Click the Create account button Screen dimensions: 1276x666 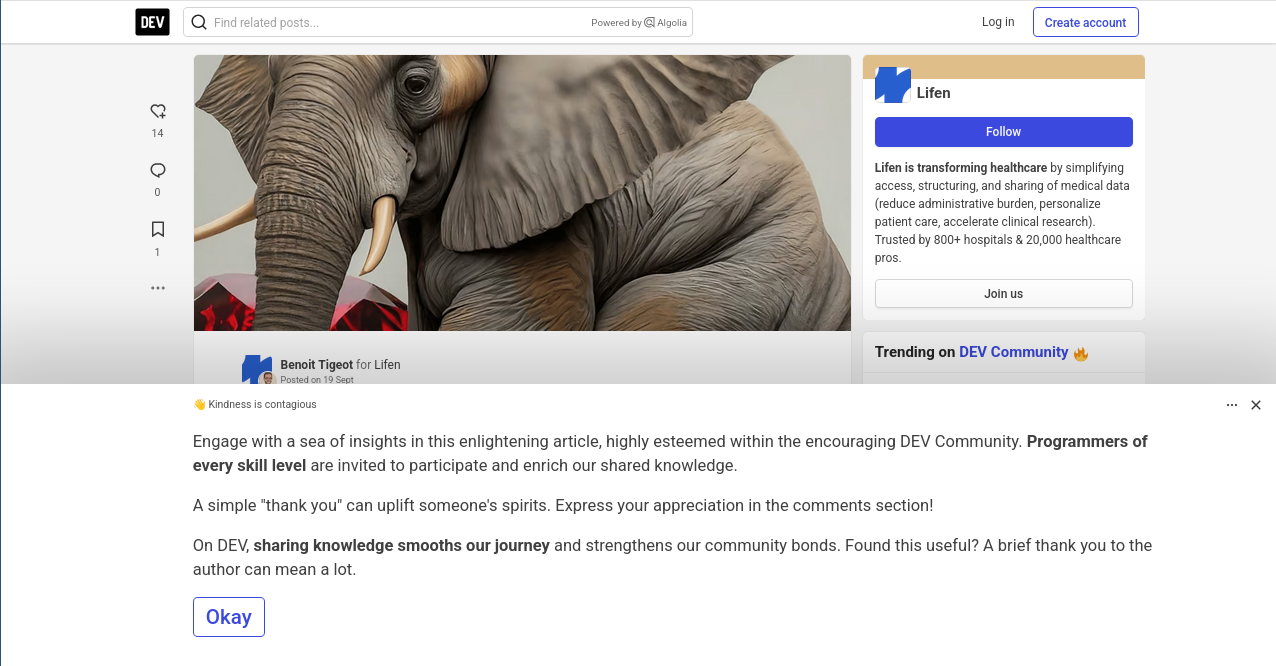click(1085, 22)
